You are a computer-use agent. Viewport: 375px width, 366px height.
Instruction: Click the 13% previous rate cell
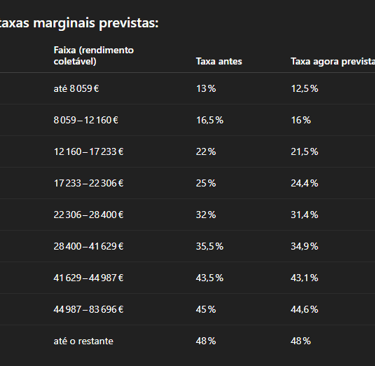[x=206, y=89]
